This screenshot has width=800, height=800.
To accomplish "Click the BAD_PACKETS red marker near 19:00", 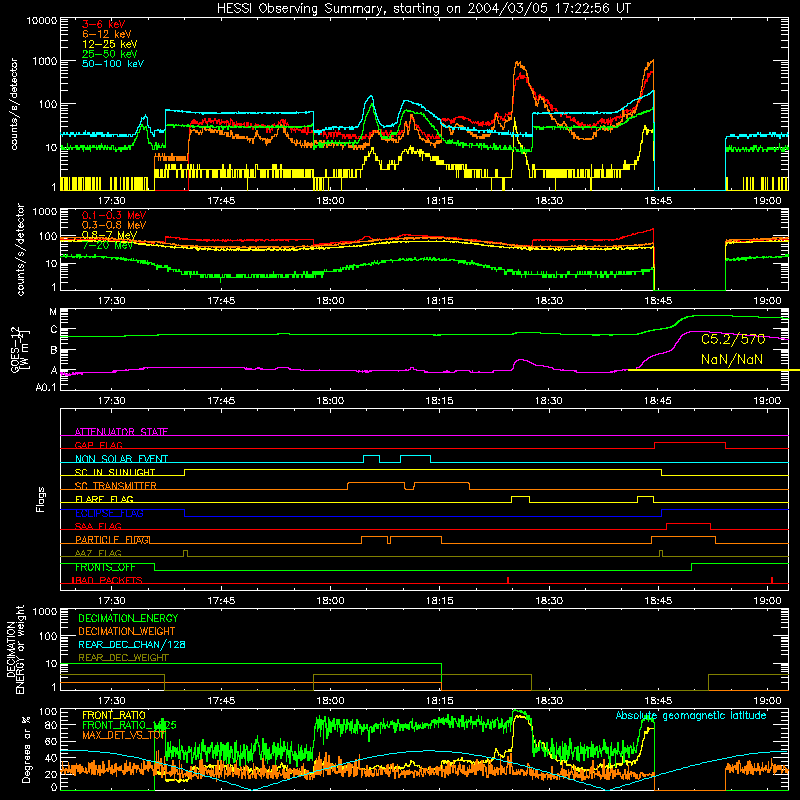I will coord(772,580).
